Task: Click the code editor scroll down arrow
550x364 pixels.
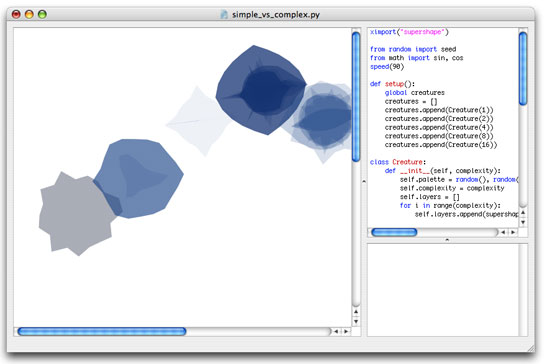Action: (x=523, y=222)
